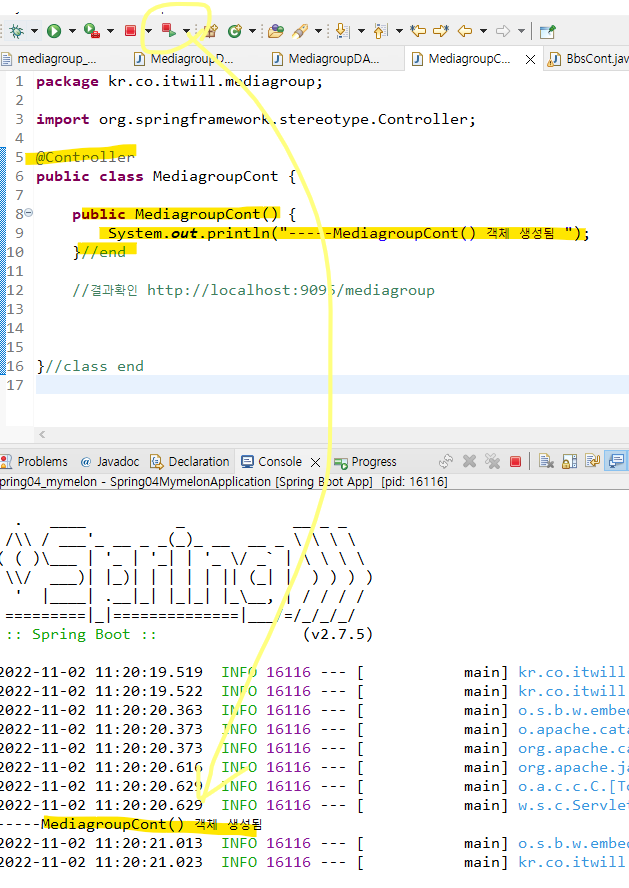Click the localhost:9095/mediagroup URL comment
This screenshot has width=629, height=888.
pyautogui.click(x=290, y=290)
